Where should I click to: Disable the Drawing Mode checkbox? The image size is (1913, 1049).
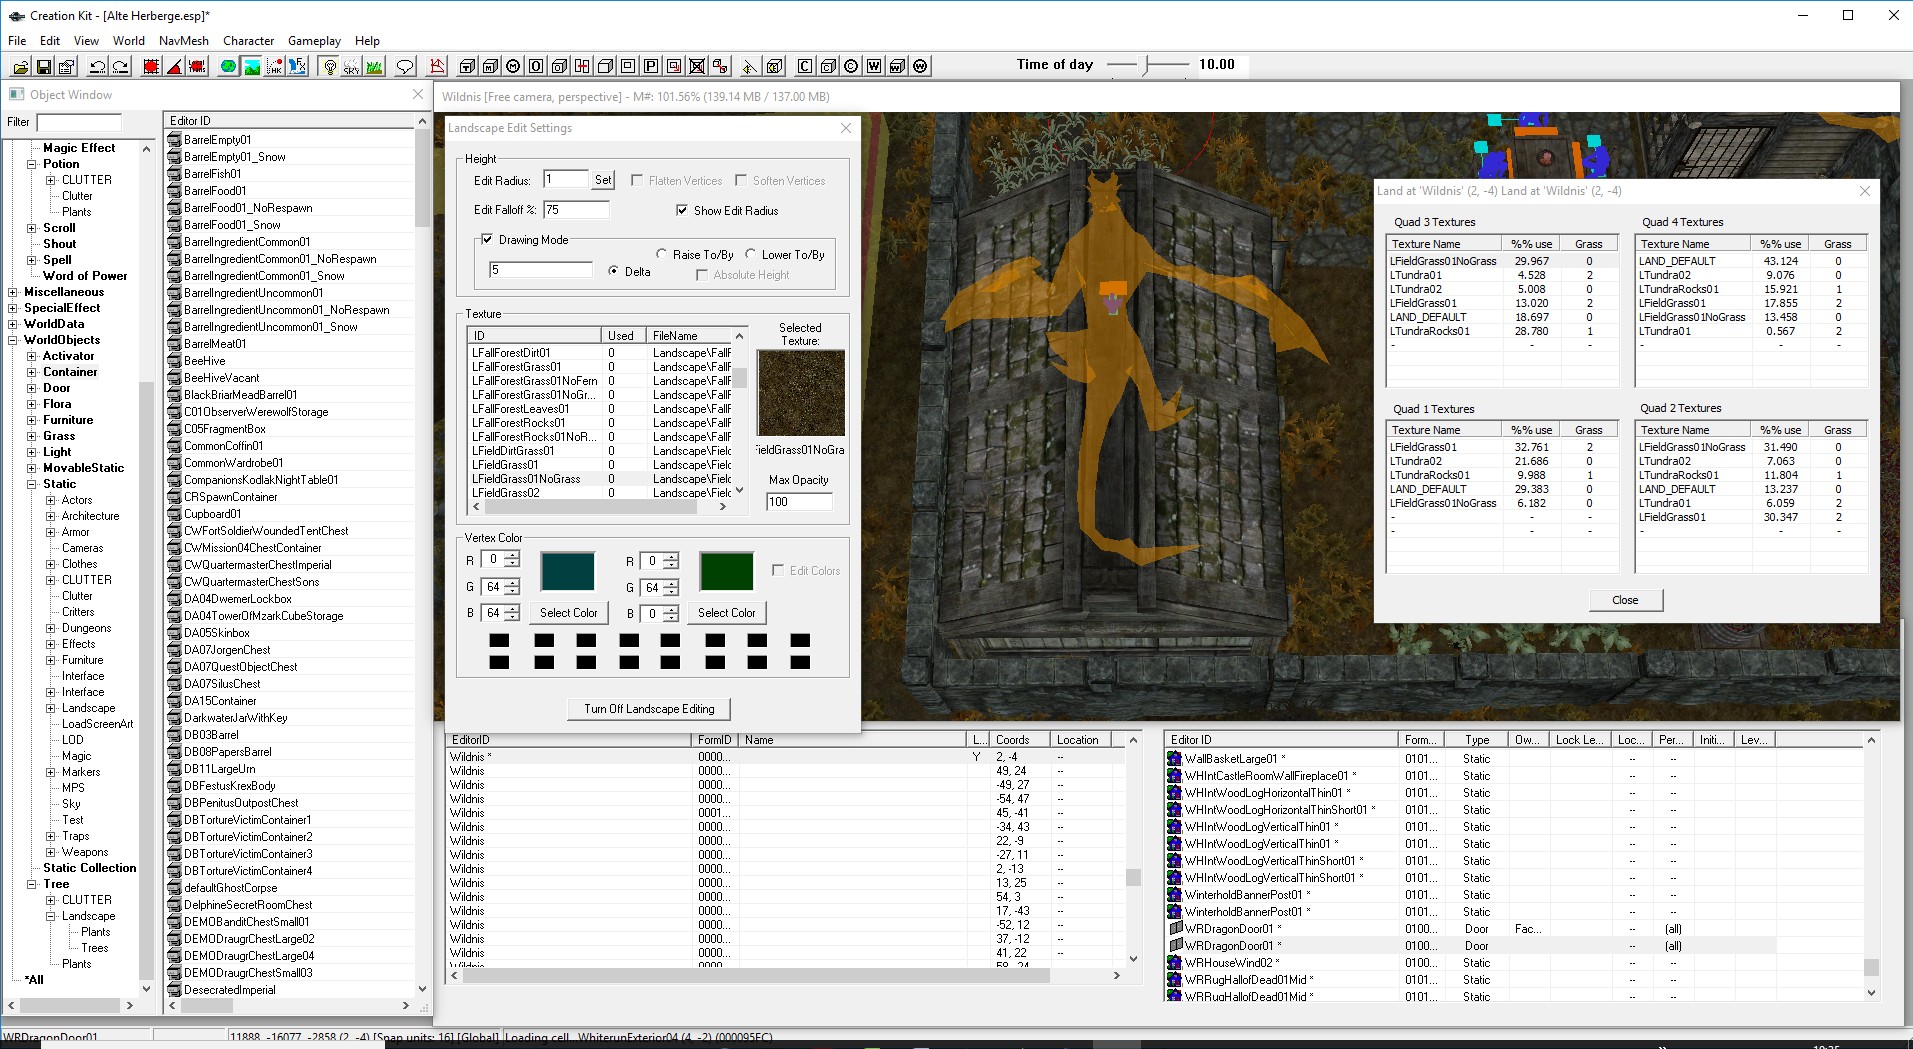[x=487, y=240]
